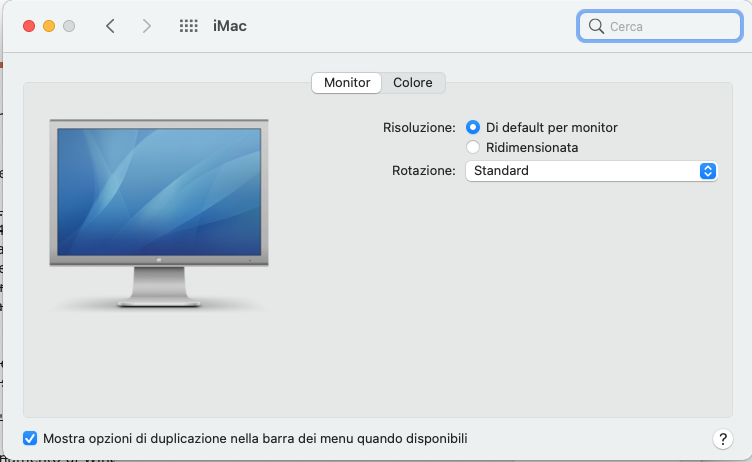Screen dimensions: 752x462
Task: Select "Di default per monitor" resolution
Action: (x=473, y=127)
